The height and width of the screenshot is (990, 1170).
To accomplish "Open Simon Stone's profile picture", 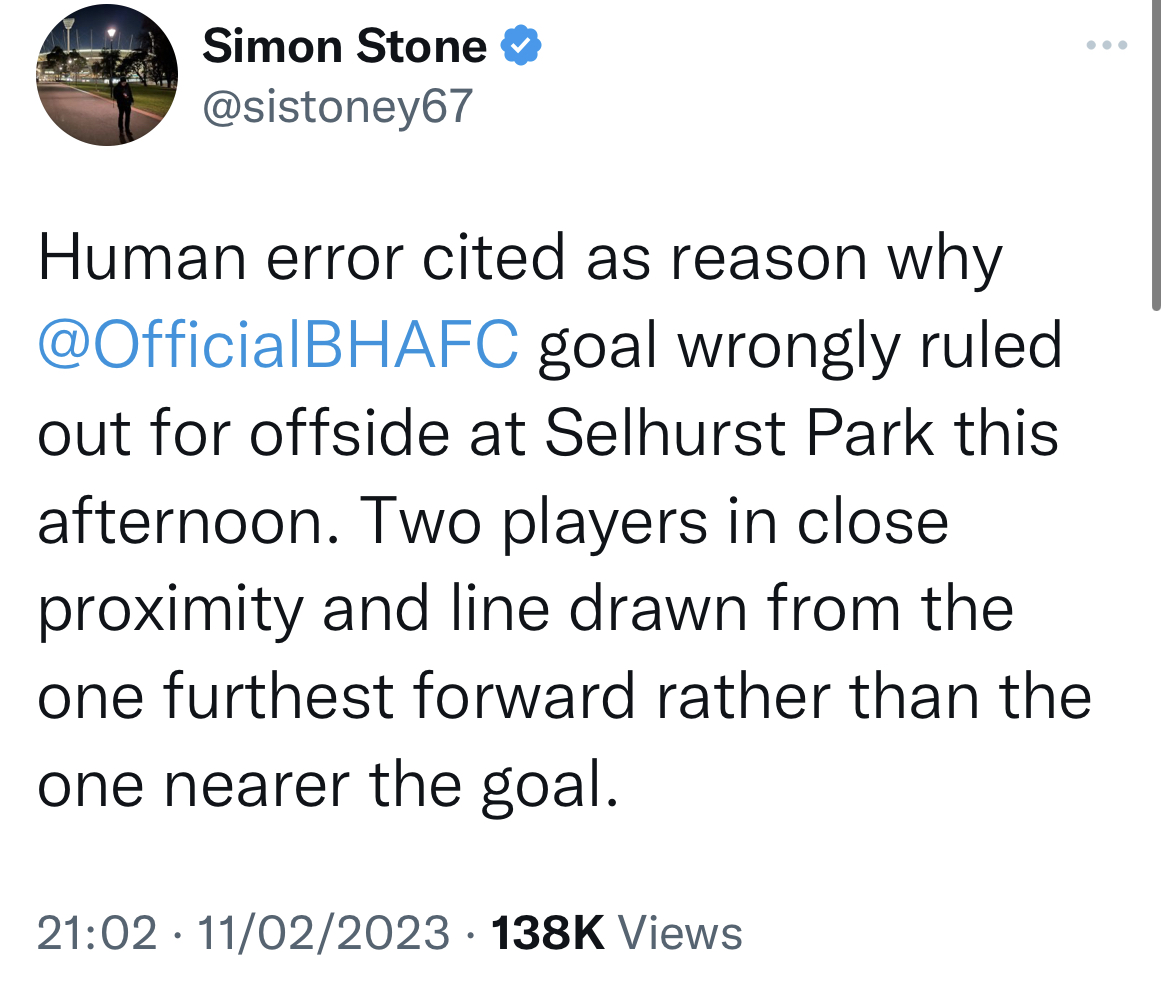I will (107, 75).
